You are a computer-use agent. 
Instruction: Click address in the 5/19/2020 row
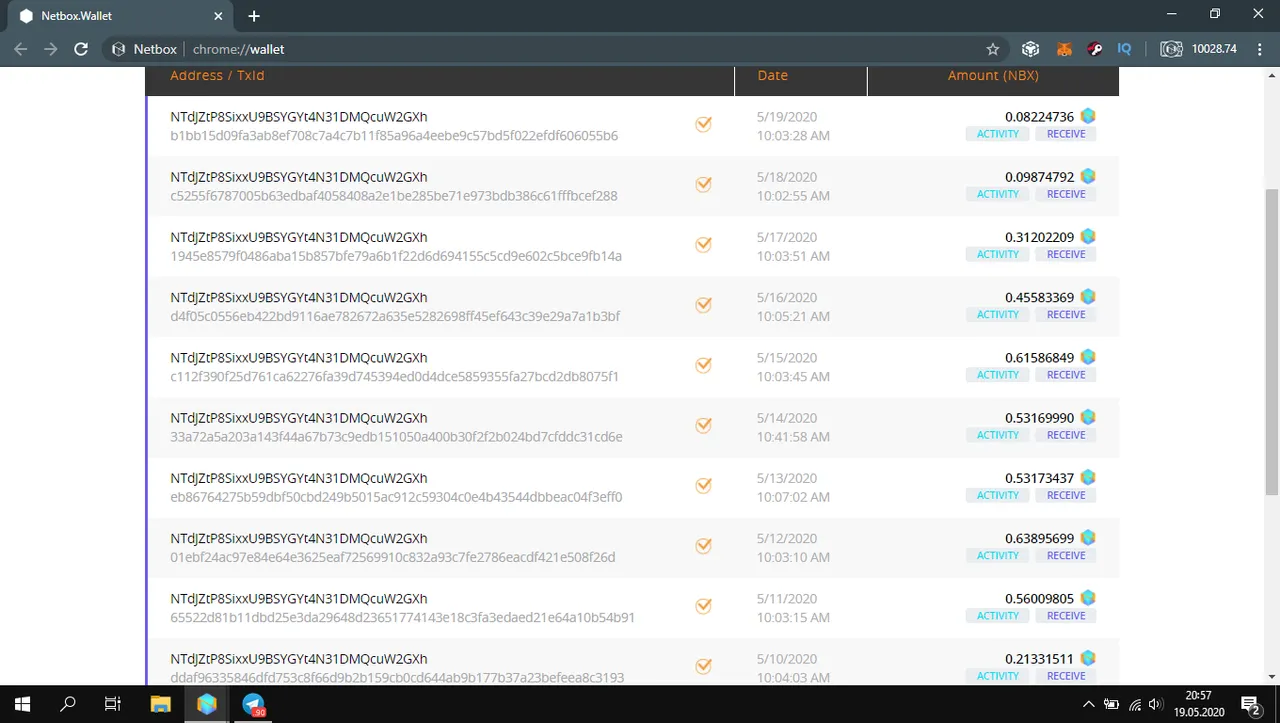coord(299,117)
